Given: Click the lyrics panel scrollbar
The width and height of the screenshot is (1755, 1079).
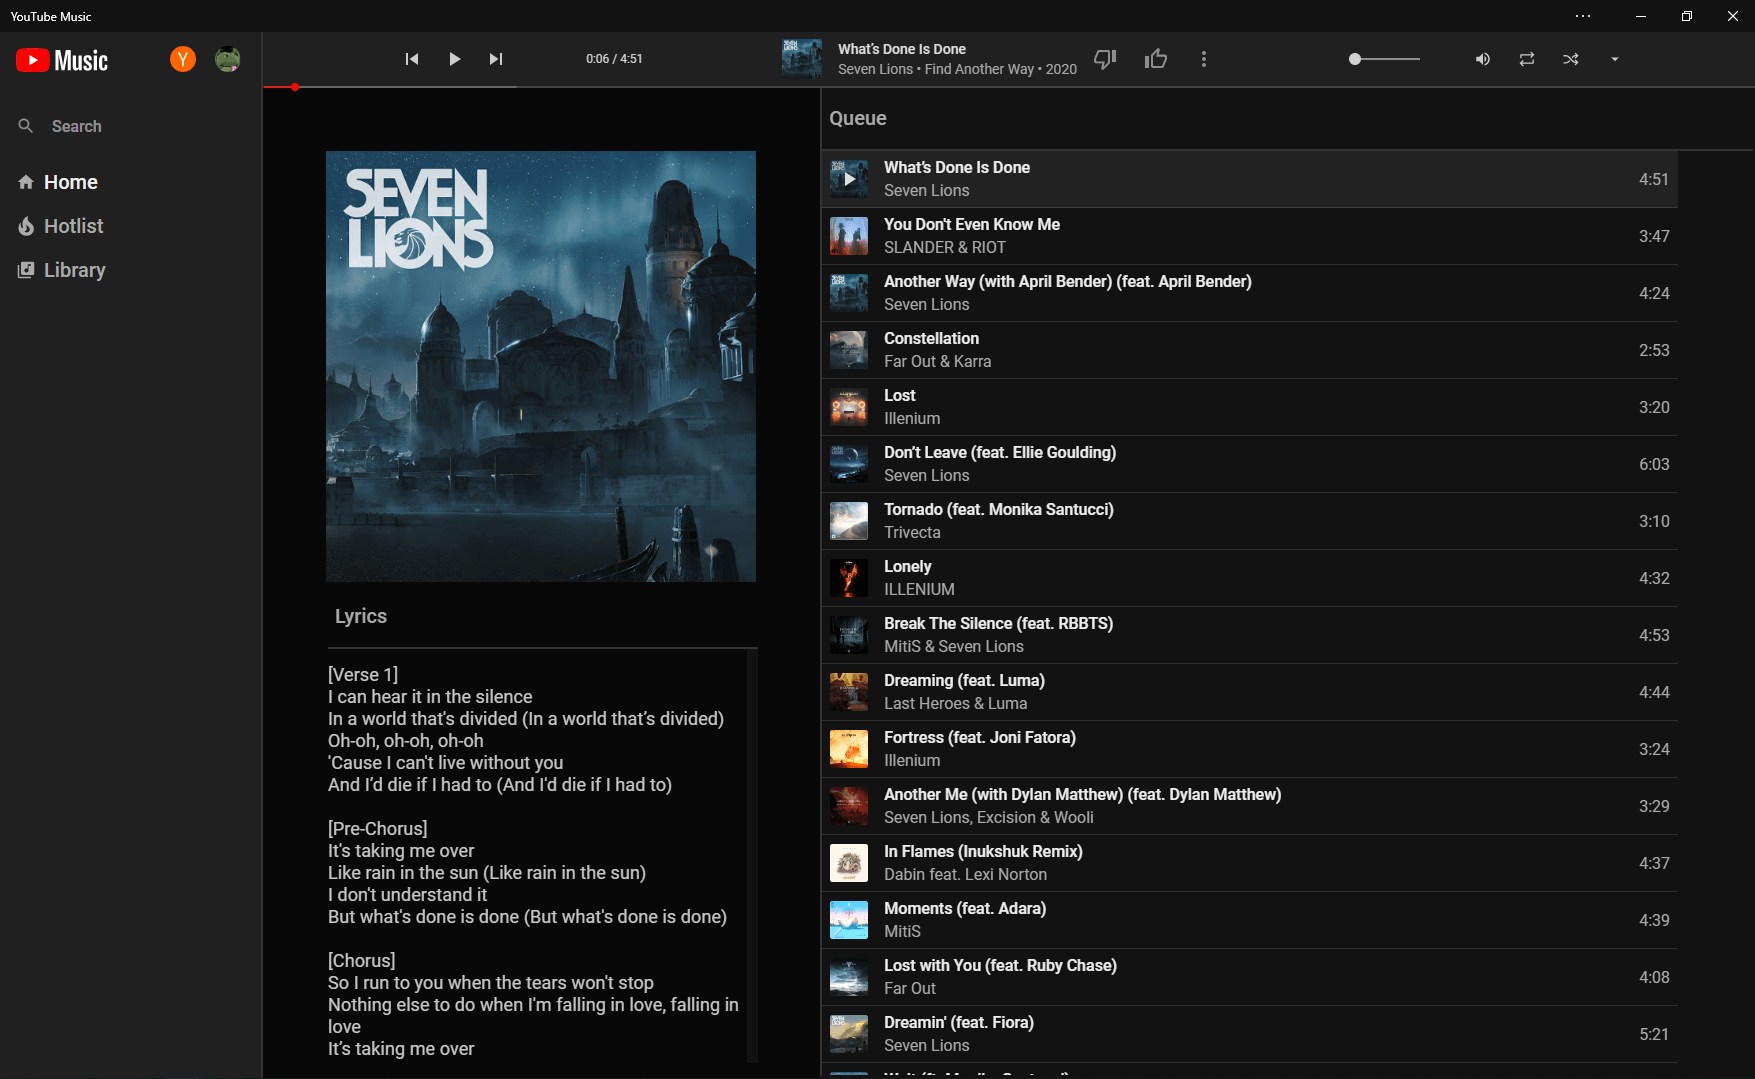Looking at the screenshot, I should [x=752, y=855].
